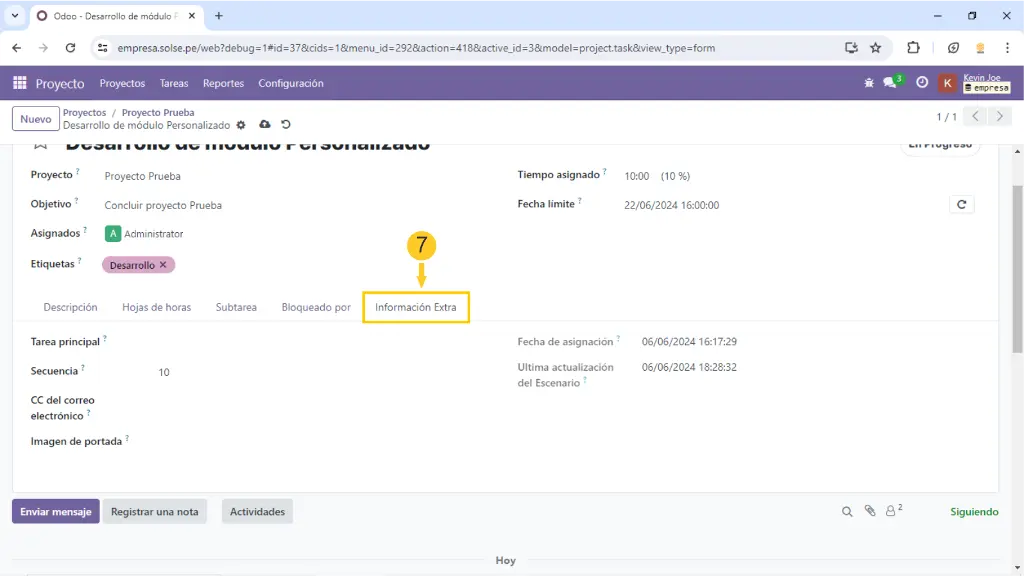
Task: Toggle Siguiendo follow status
Action: tap(974, 511)
